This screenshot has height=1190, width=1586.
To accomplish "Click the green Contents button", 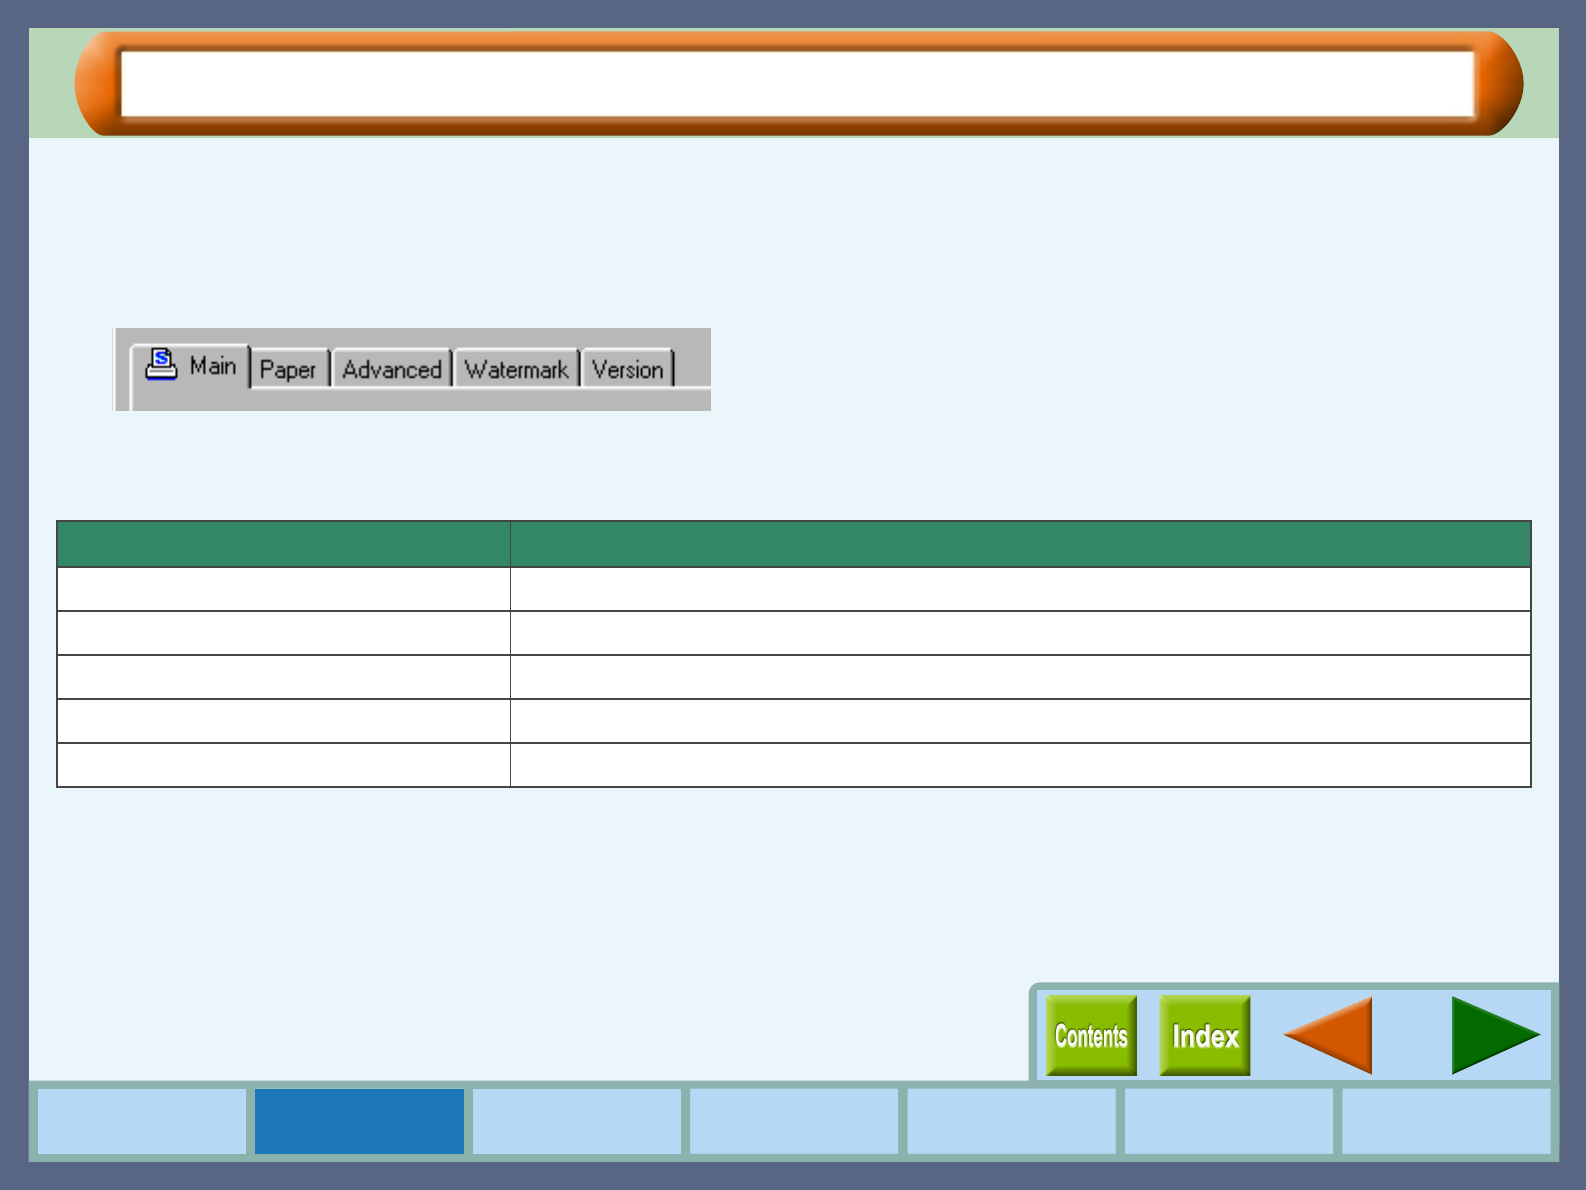I will (x=1091, y=1036).
